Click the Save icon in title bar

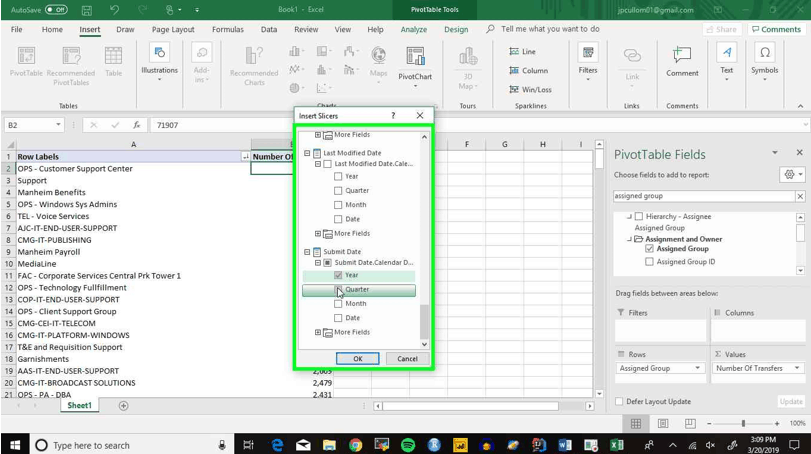[x=86, y=10]
